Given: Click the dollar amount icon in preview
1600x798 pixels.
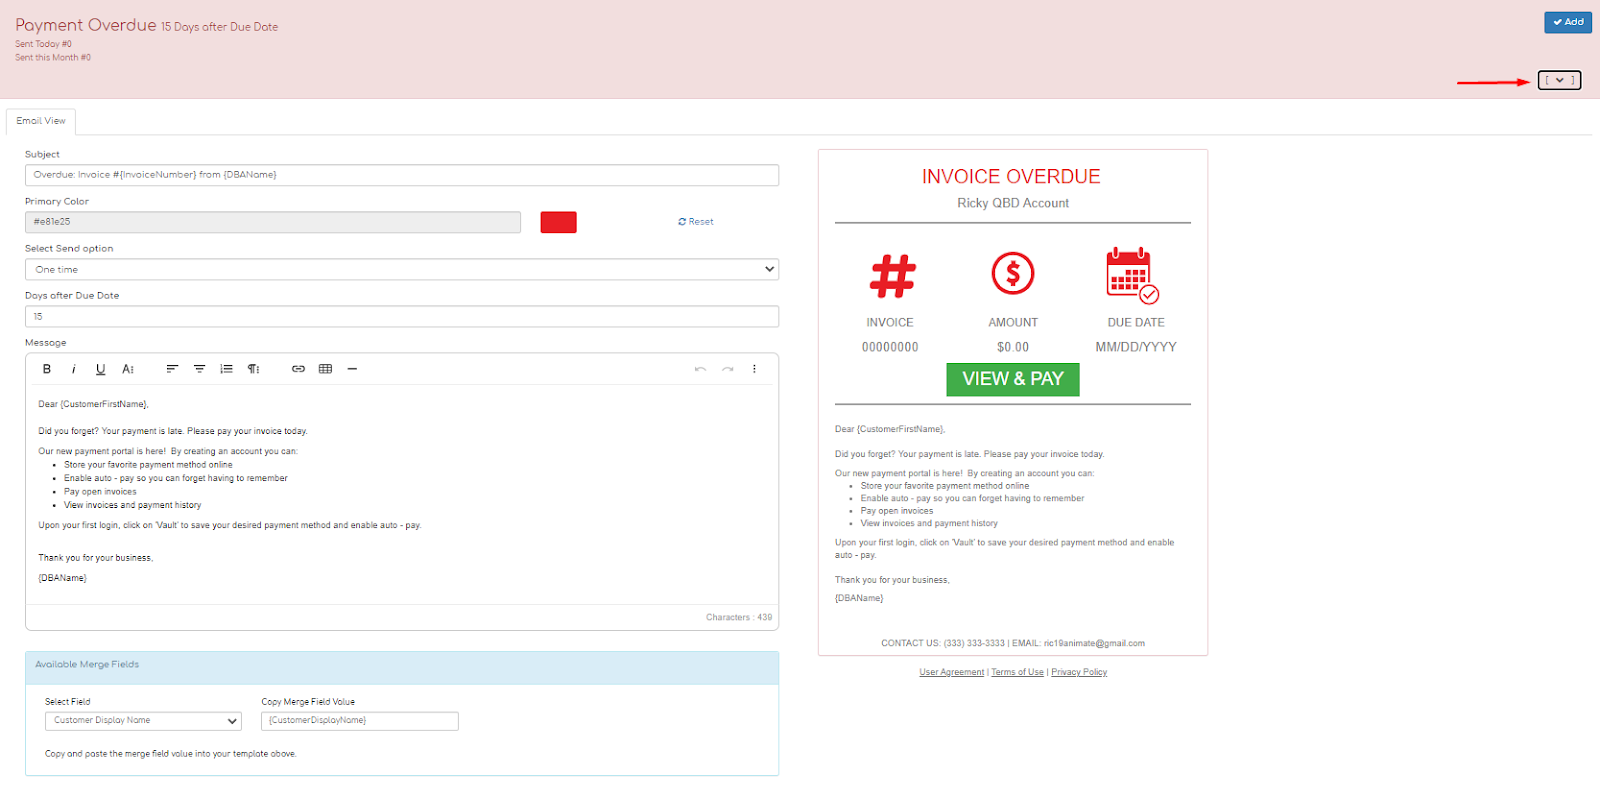Looking at the screenshot, I should pos(1013,273).
